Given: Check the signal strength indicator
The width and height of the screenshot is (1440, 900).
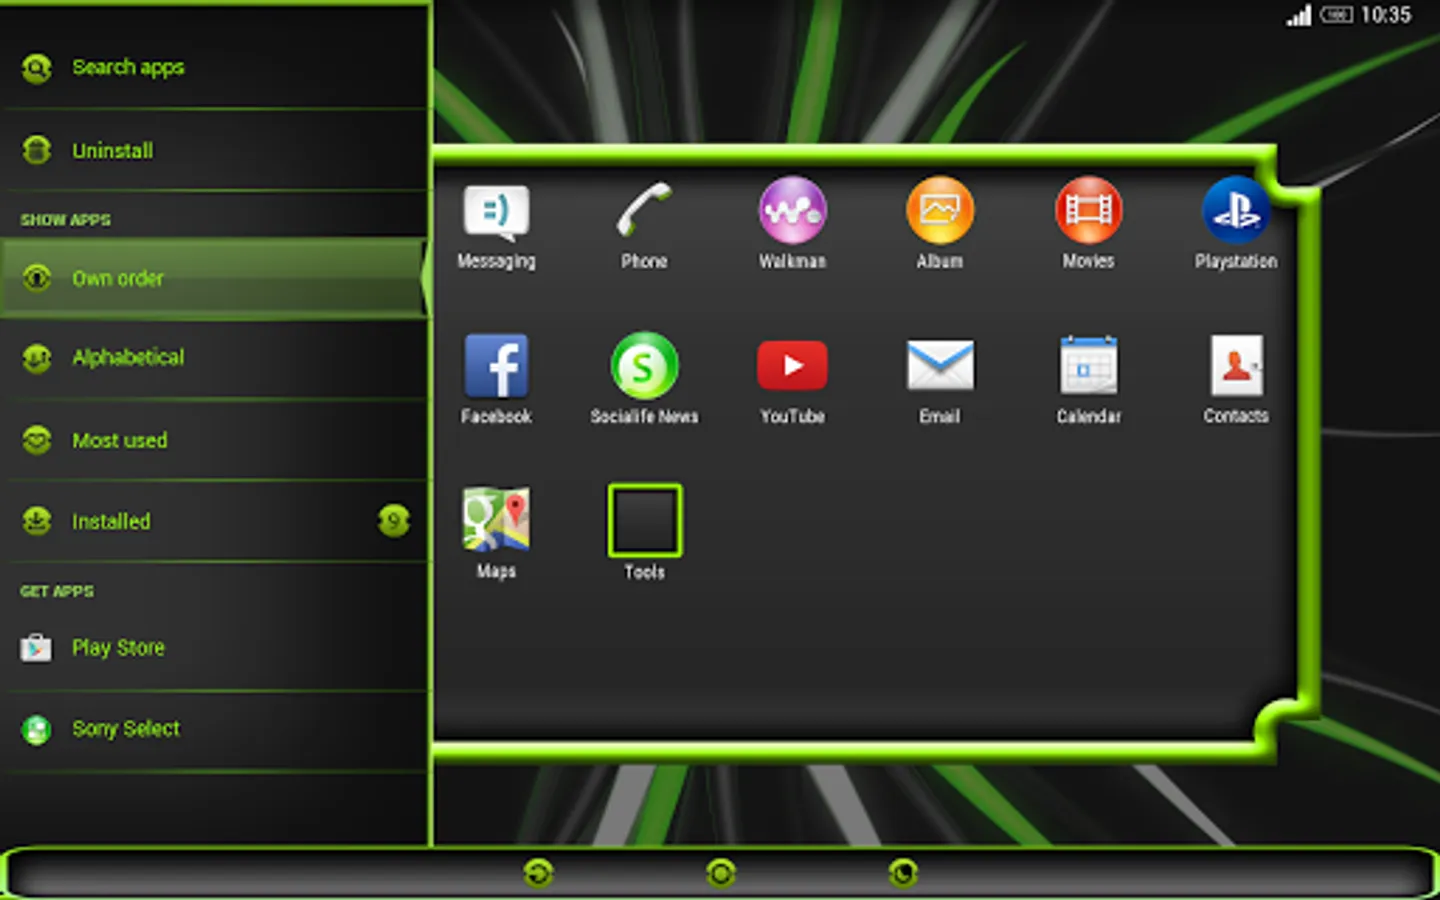Looking at the screenshot, I should point(1298,15).
